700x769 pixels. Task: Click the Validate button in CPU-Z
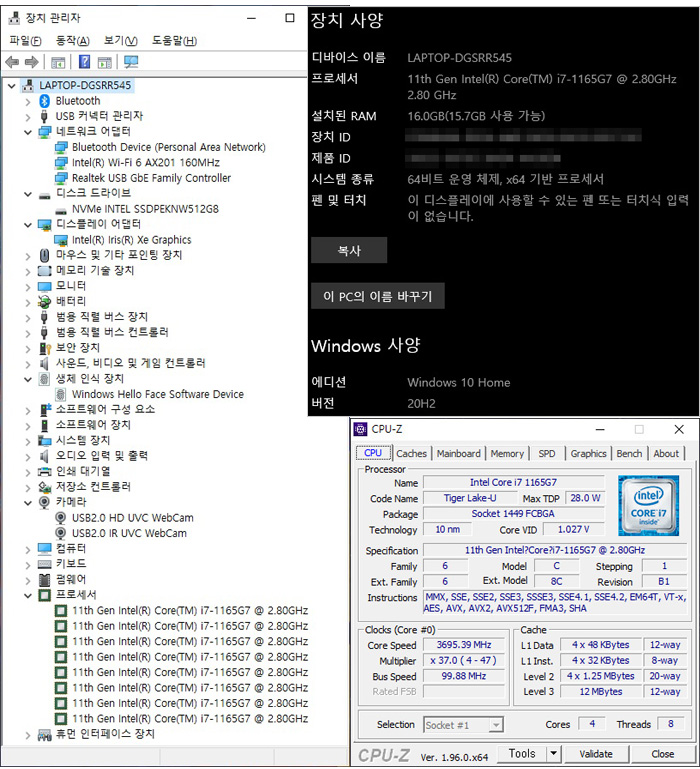point(596,753)
